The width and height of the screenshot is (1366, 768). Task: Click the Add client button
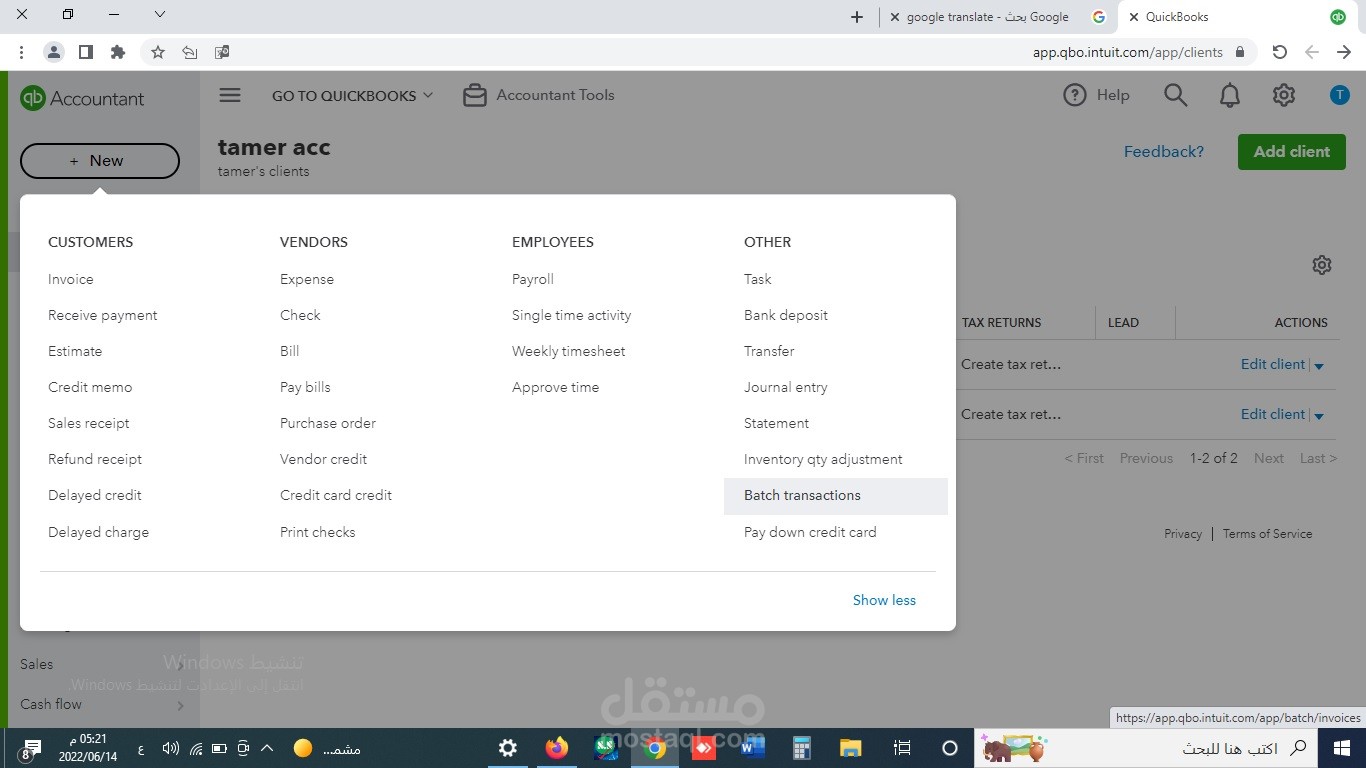[x=1292, y=152]
